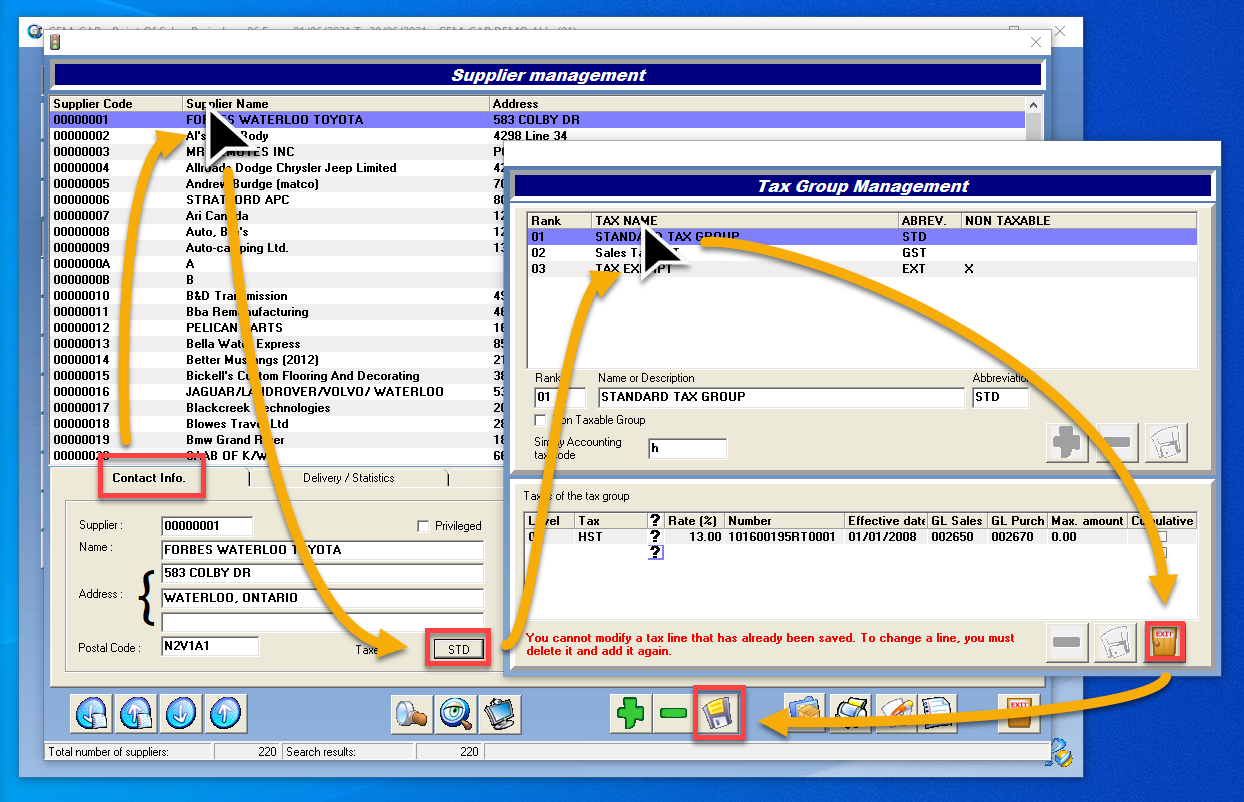
Task: Open the magnifying eye search icon
Action: coord(456,713)
